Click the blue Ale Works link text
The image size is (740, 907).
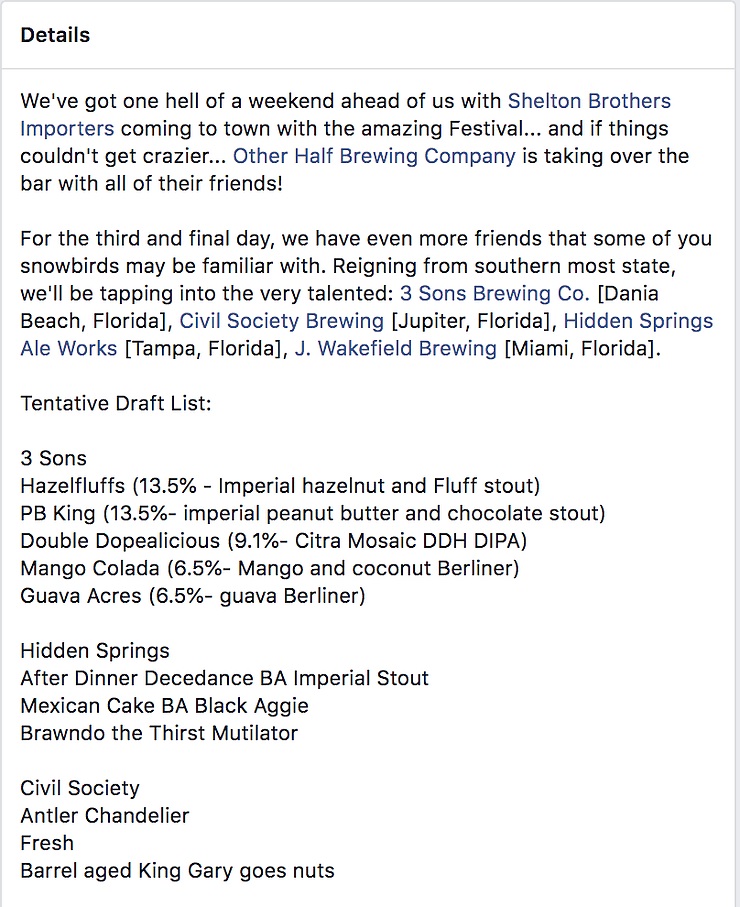pyautogui.click(x=69, y=348)
